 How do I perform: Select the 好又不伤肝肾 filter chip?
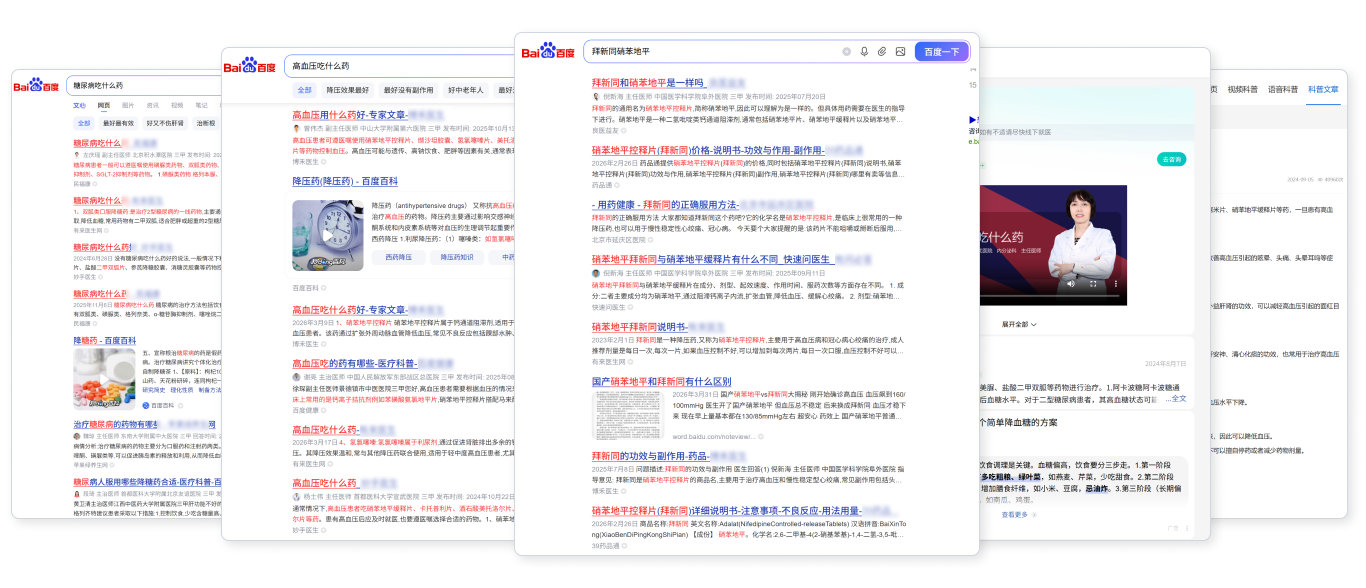[x=165, y=123]
